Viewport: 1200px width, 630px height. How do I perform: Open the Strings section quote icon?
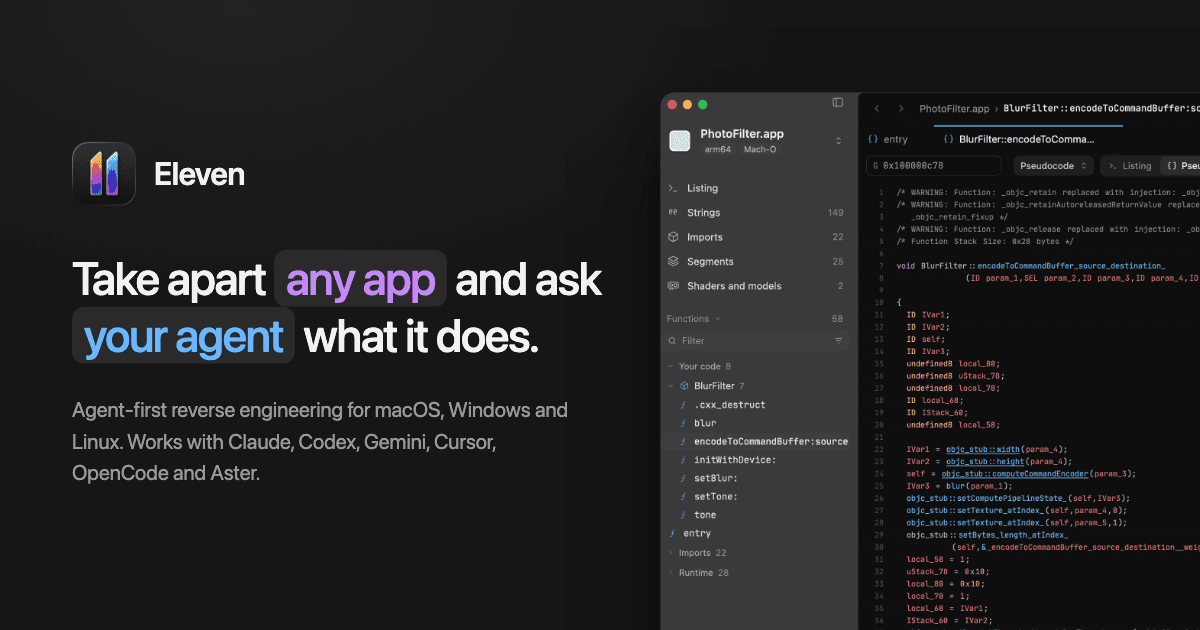(x=674, y=213)
